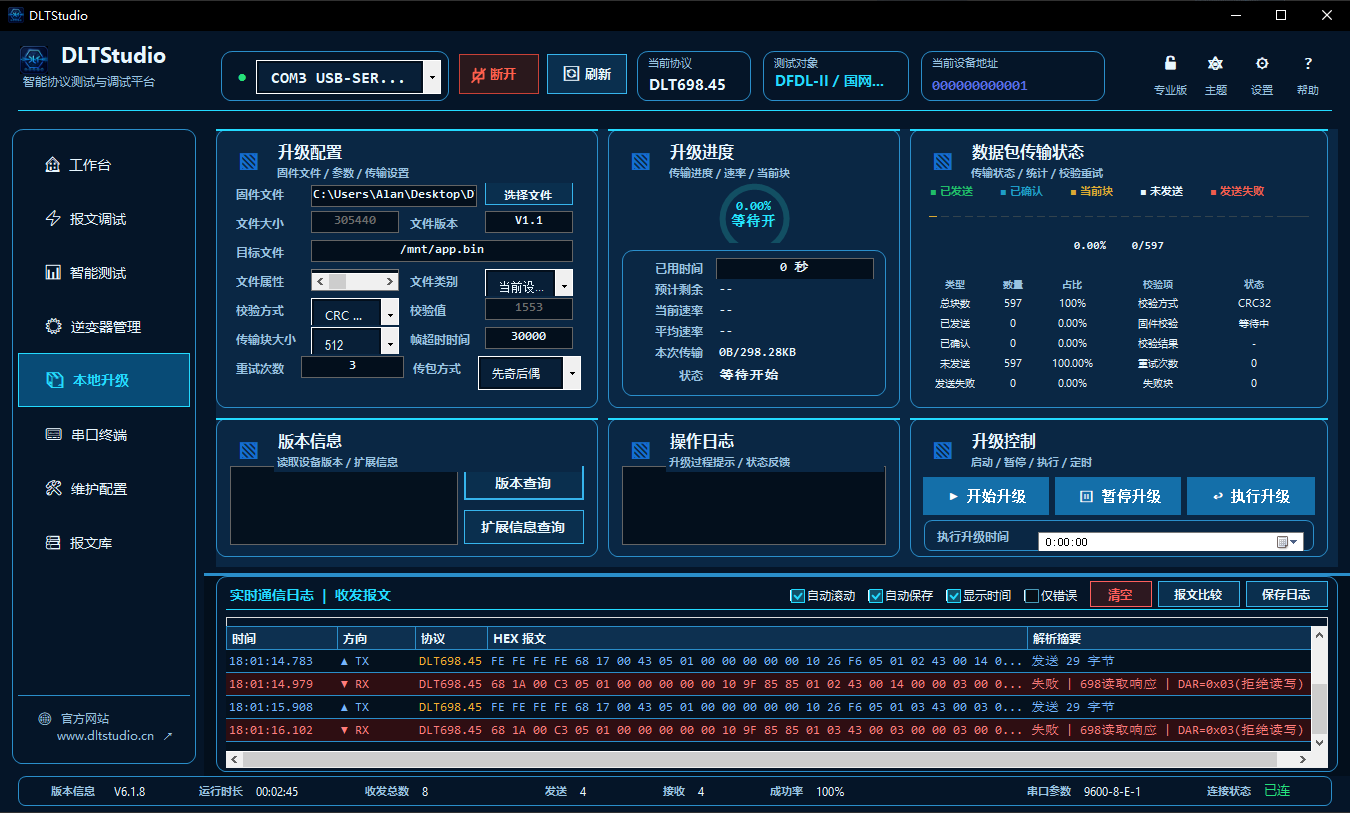Open the 专业版 lock icon
The image size is (1350, 813).
point(1170,64)
